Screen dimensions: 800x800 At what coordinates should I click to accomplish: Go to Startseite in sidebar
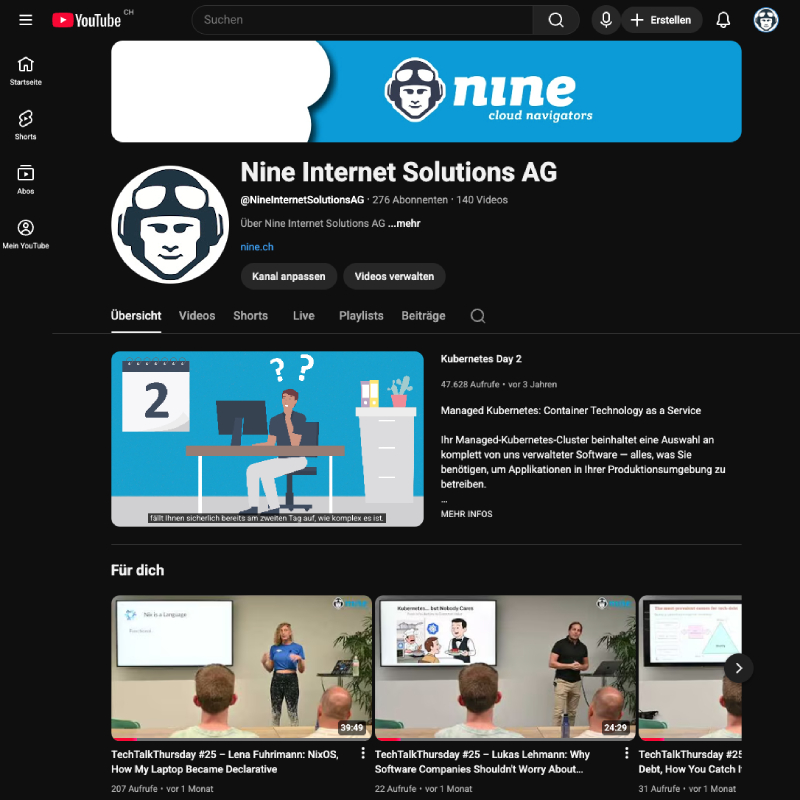coord(26,71)
